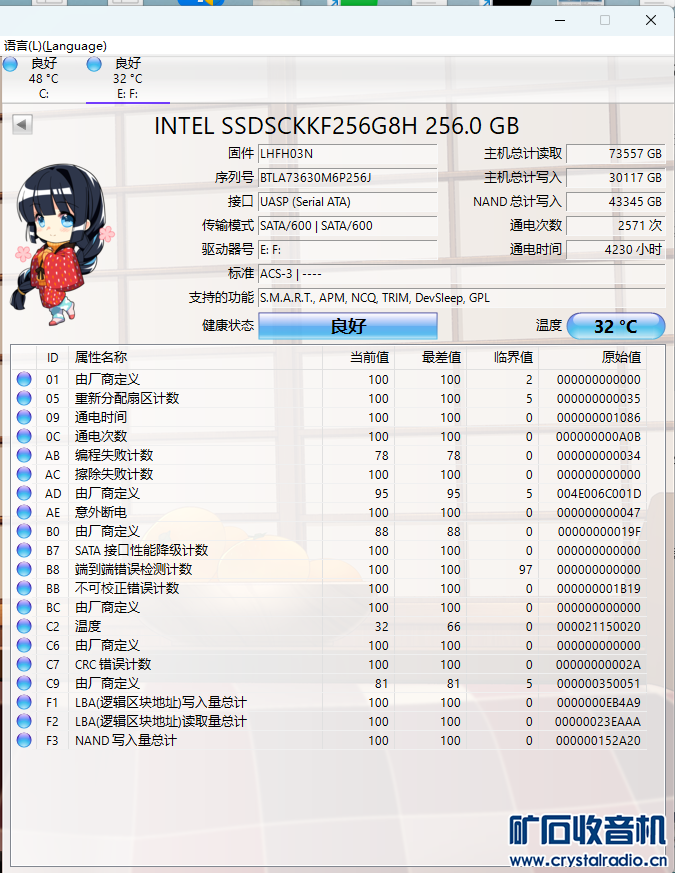Click the status orb in row 01
This screenshot has height=873, width=675.
[x=24, y=379]
